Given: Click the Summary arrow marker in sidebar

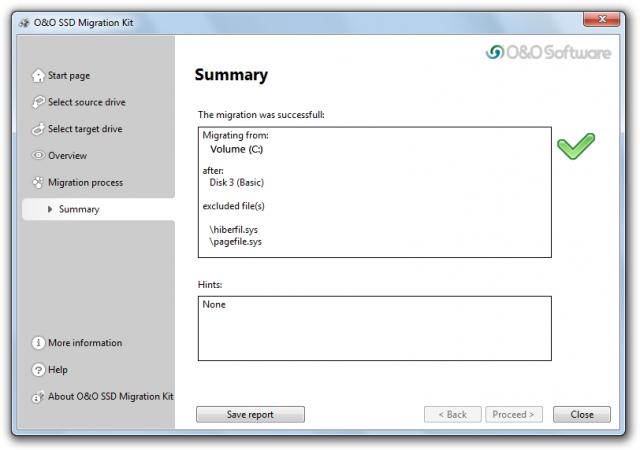Looking at the screenshot, I should click(x=50, y=209).
